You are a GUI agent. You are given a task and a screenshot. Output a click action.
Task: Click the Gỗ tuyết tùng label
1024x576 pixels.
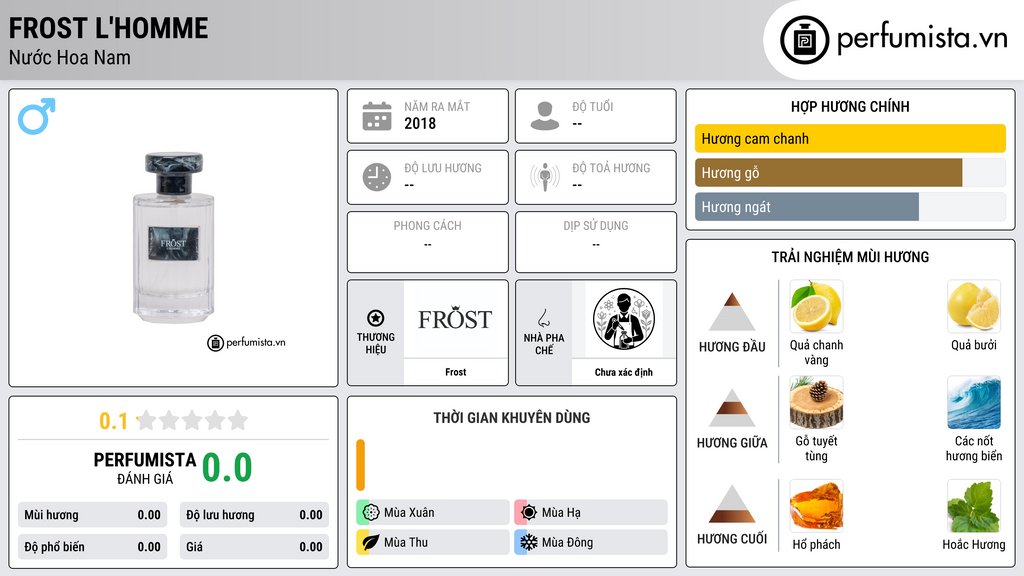(x=816, y=449)
